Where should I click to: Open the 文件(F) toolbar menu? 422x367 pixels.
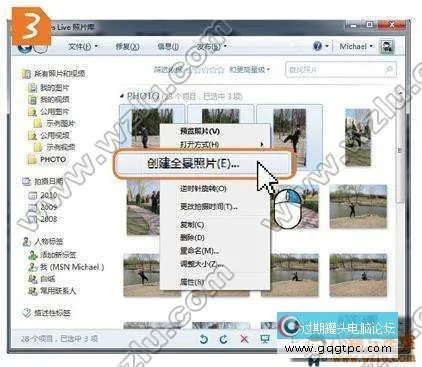click(x=83, y=46)
